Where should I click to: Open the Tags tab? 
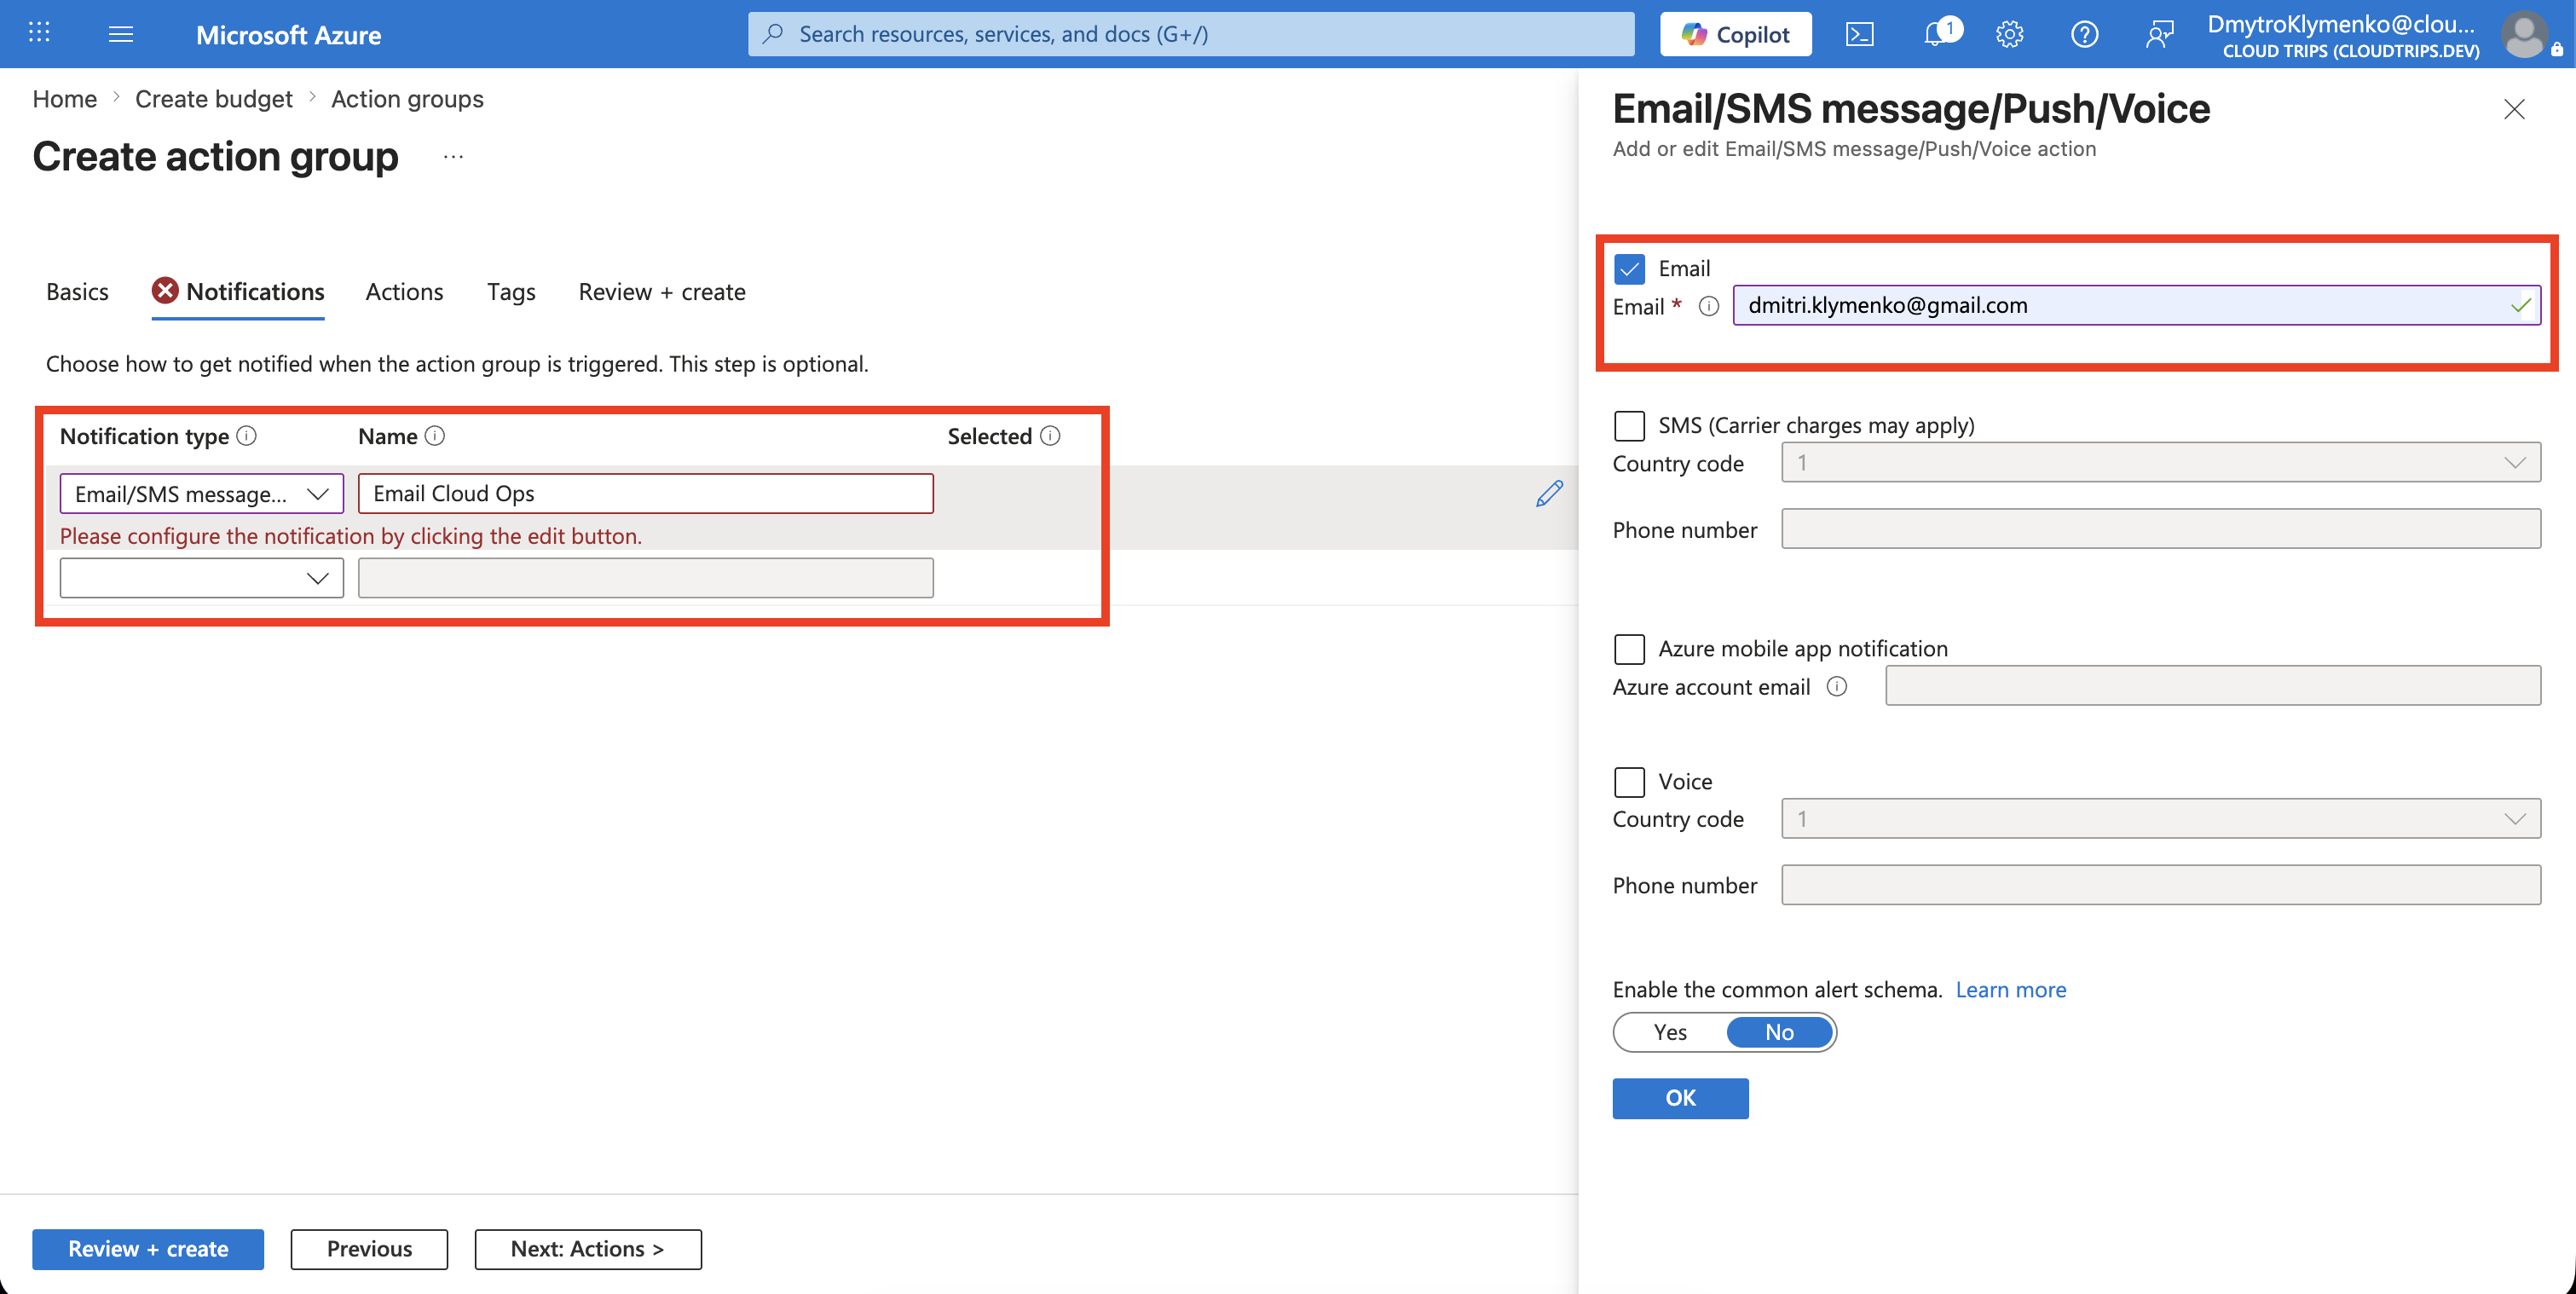(511, 292)
